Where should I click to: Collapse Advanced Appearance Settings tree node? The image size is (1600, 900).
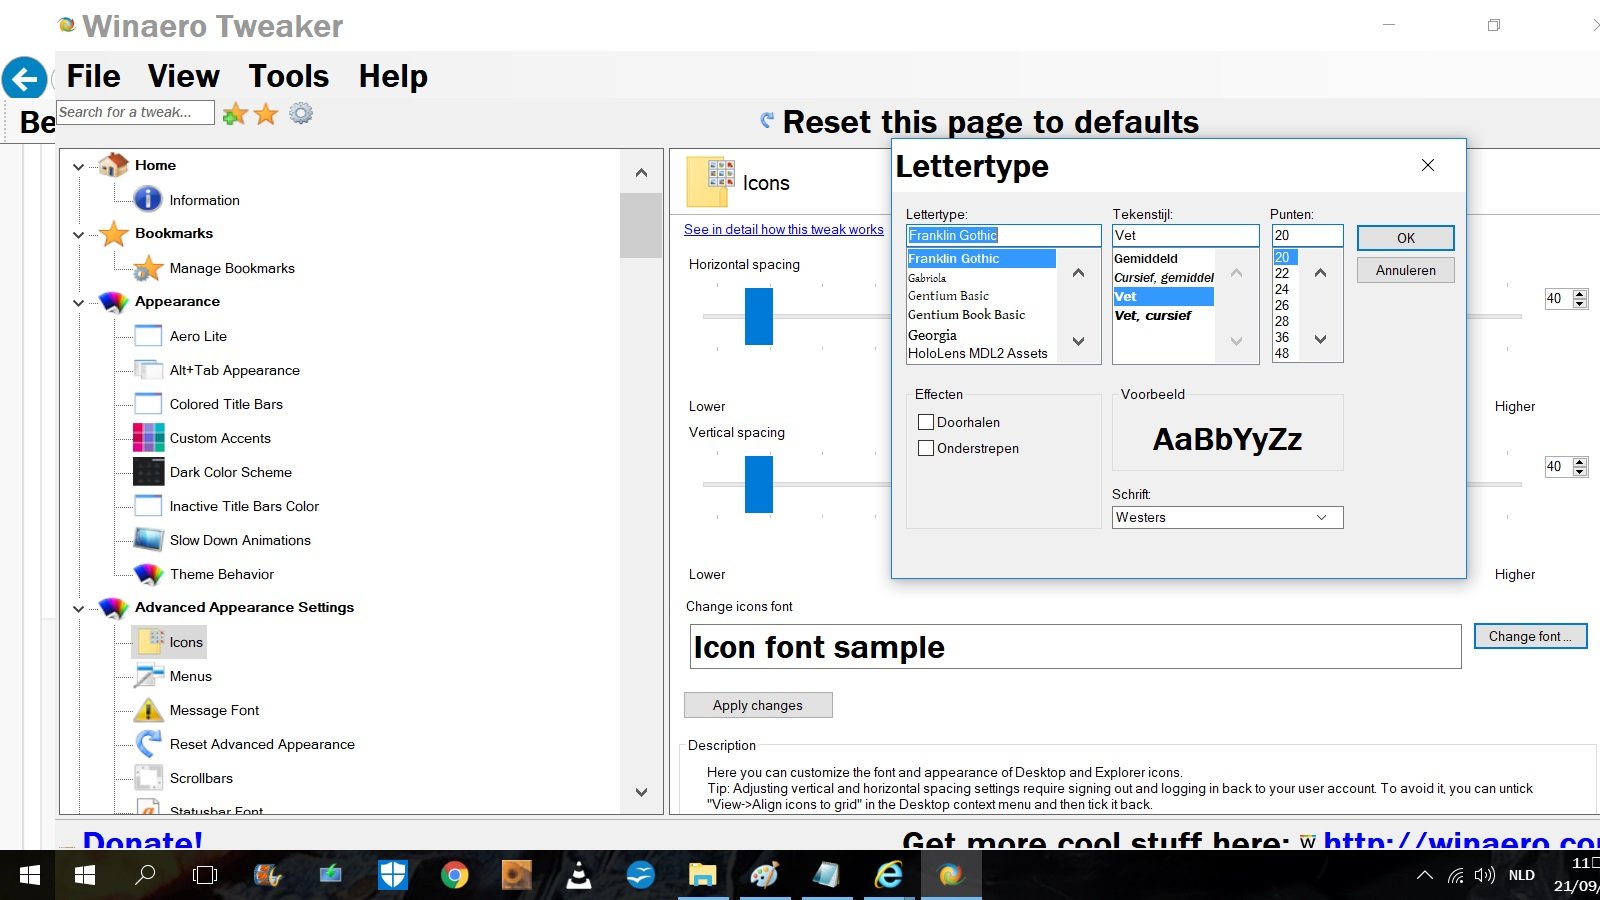(78, 609)
